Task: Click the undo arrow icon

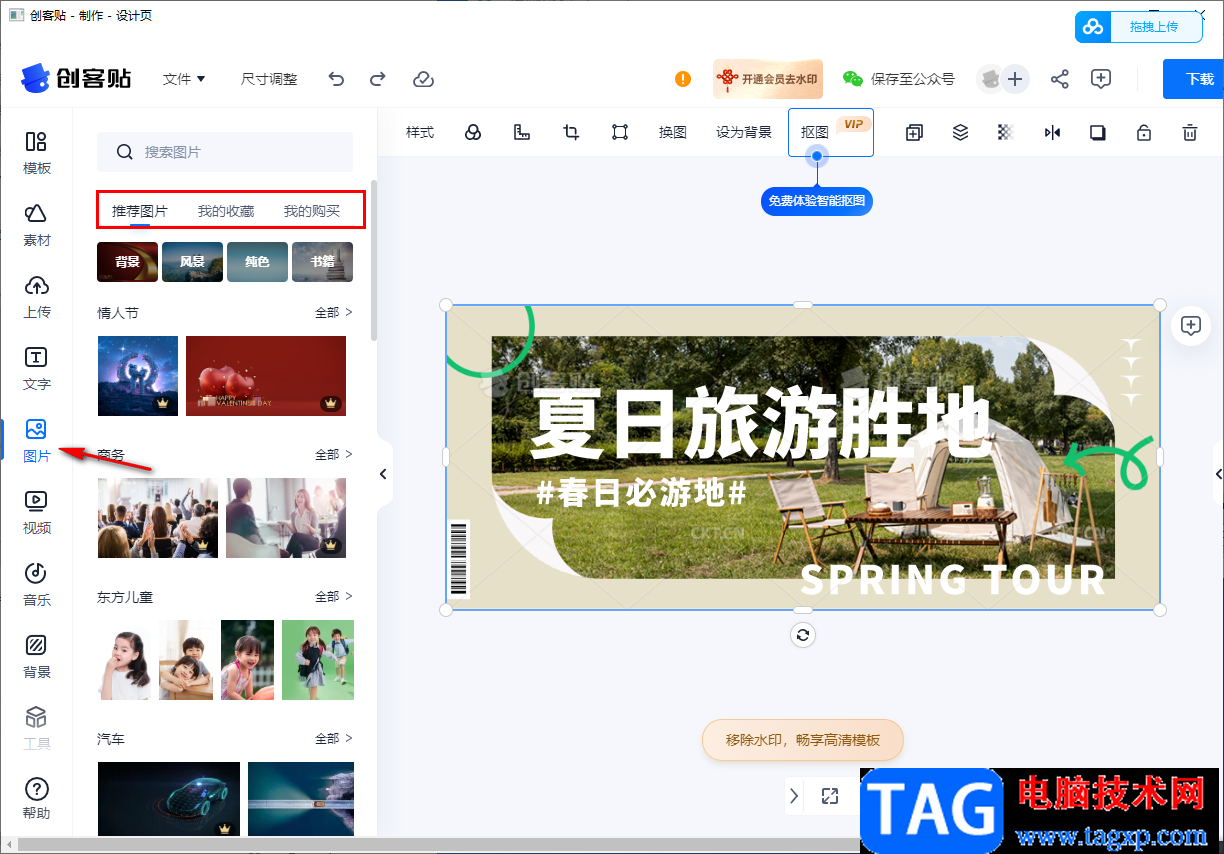Action: coord(336,79)
